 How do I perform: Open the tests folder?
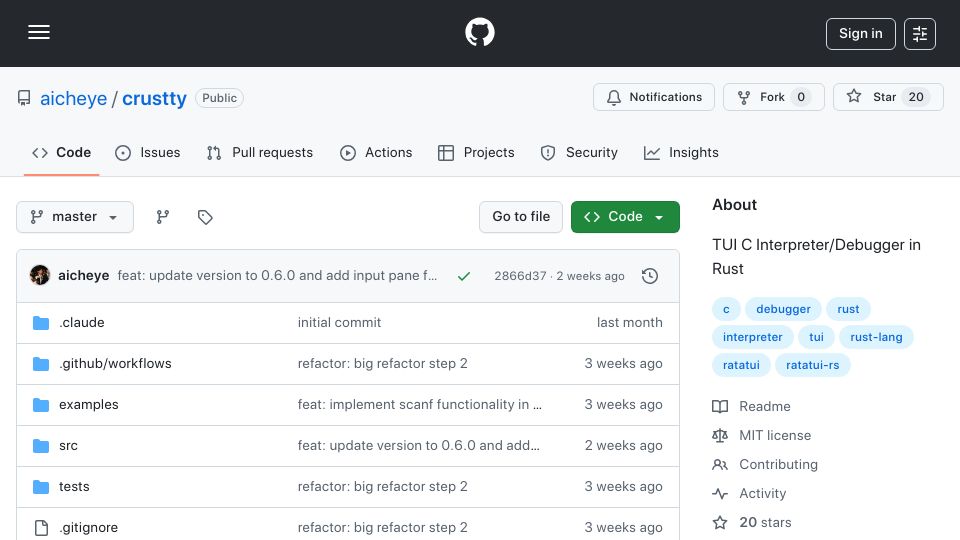click(x=74, y=487)
